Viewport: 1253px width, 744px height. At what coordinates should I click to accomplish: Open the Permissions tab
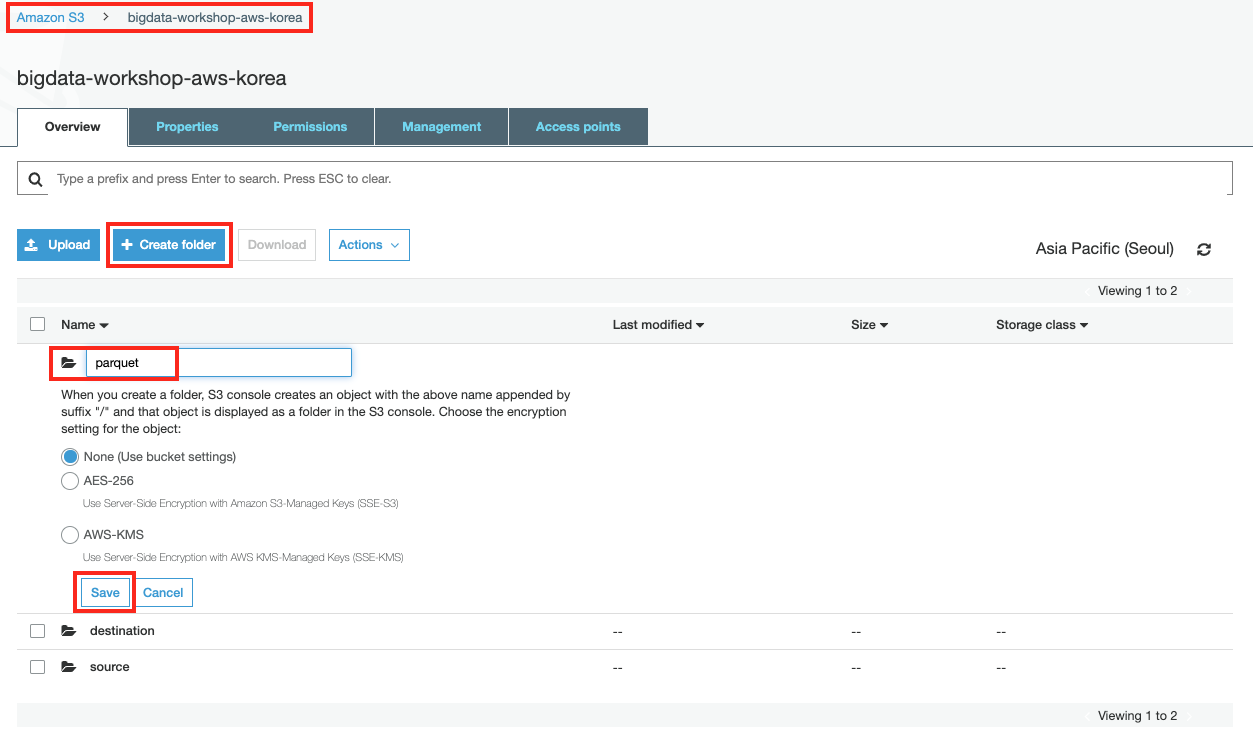(310, 127)
